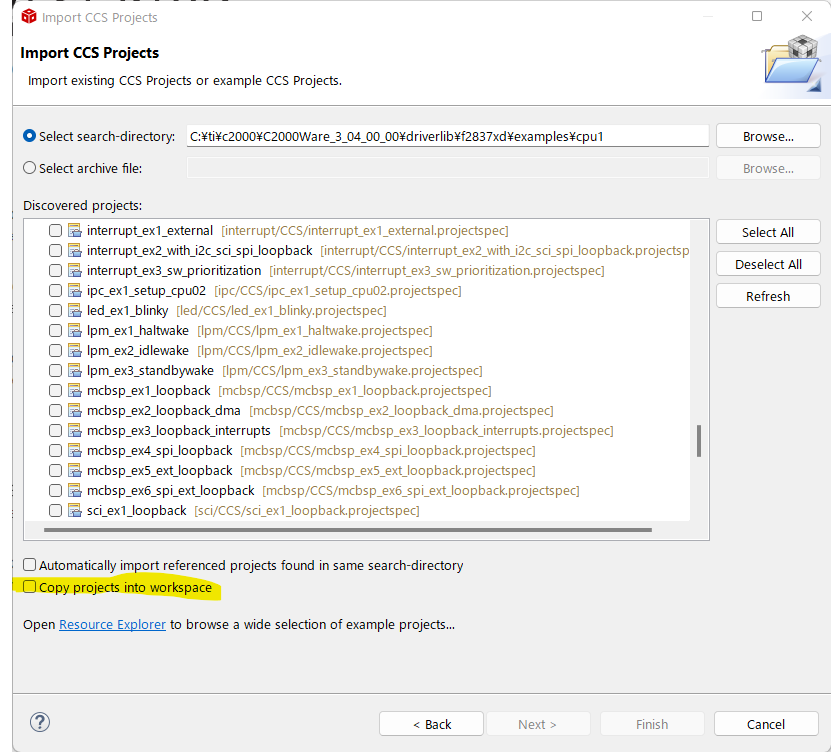Open the Resource Explorer link
This screenshot has height=752, width=831.
112,624
